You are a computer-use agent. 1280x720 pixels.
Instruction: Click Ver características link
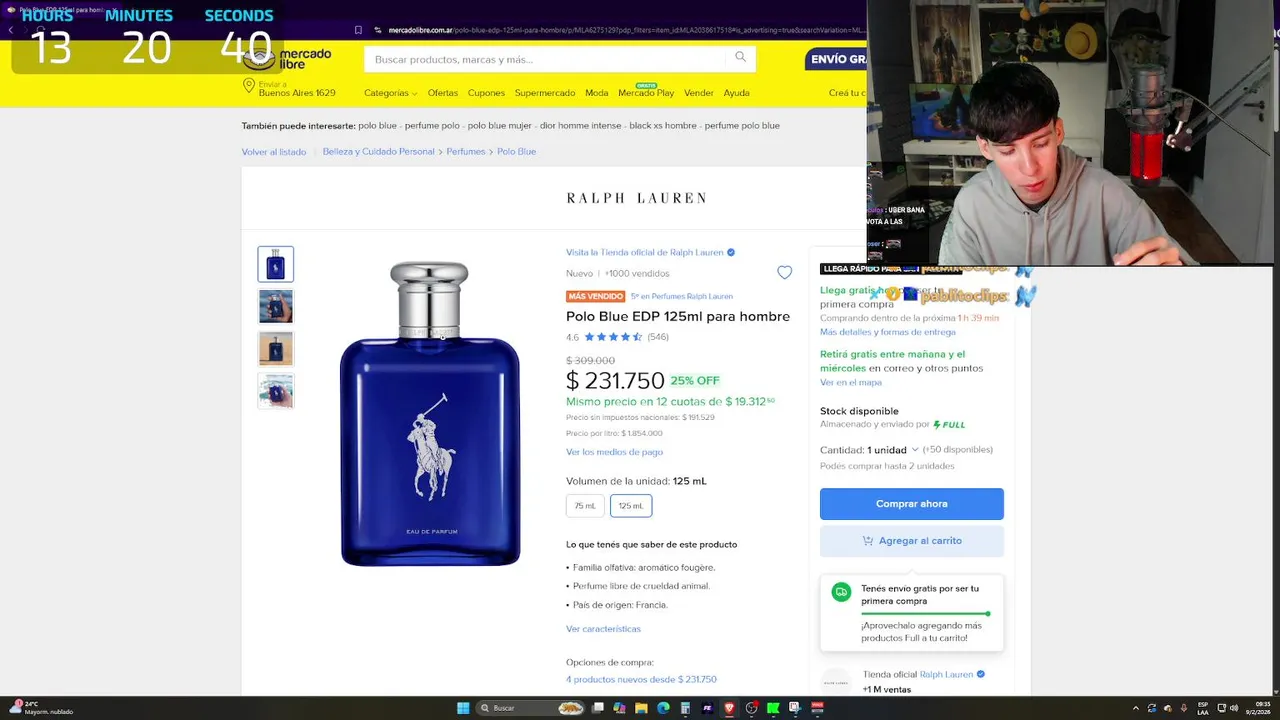pos(604,629)
